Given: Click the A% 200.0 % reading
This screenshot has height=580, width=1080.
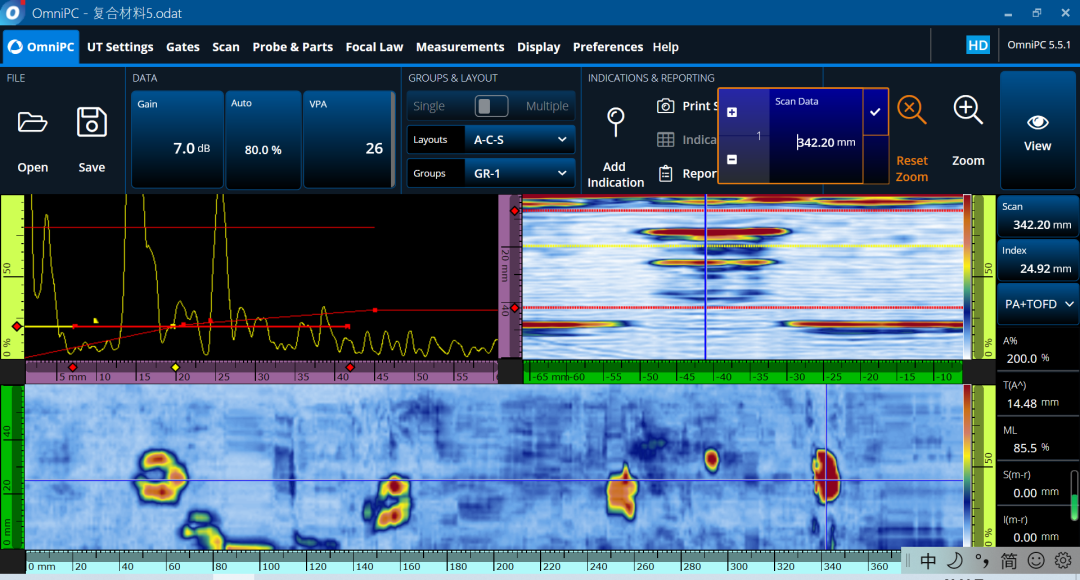Looking at the screenshot, I should click(1038, 350).
